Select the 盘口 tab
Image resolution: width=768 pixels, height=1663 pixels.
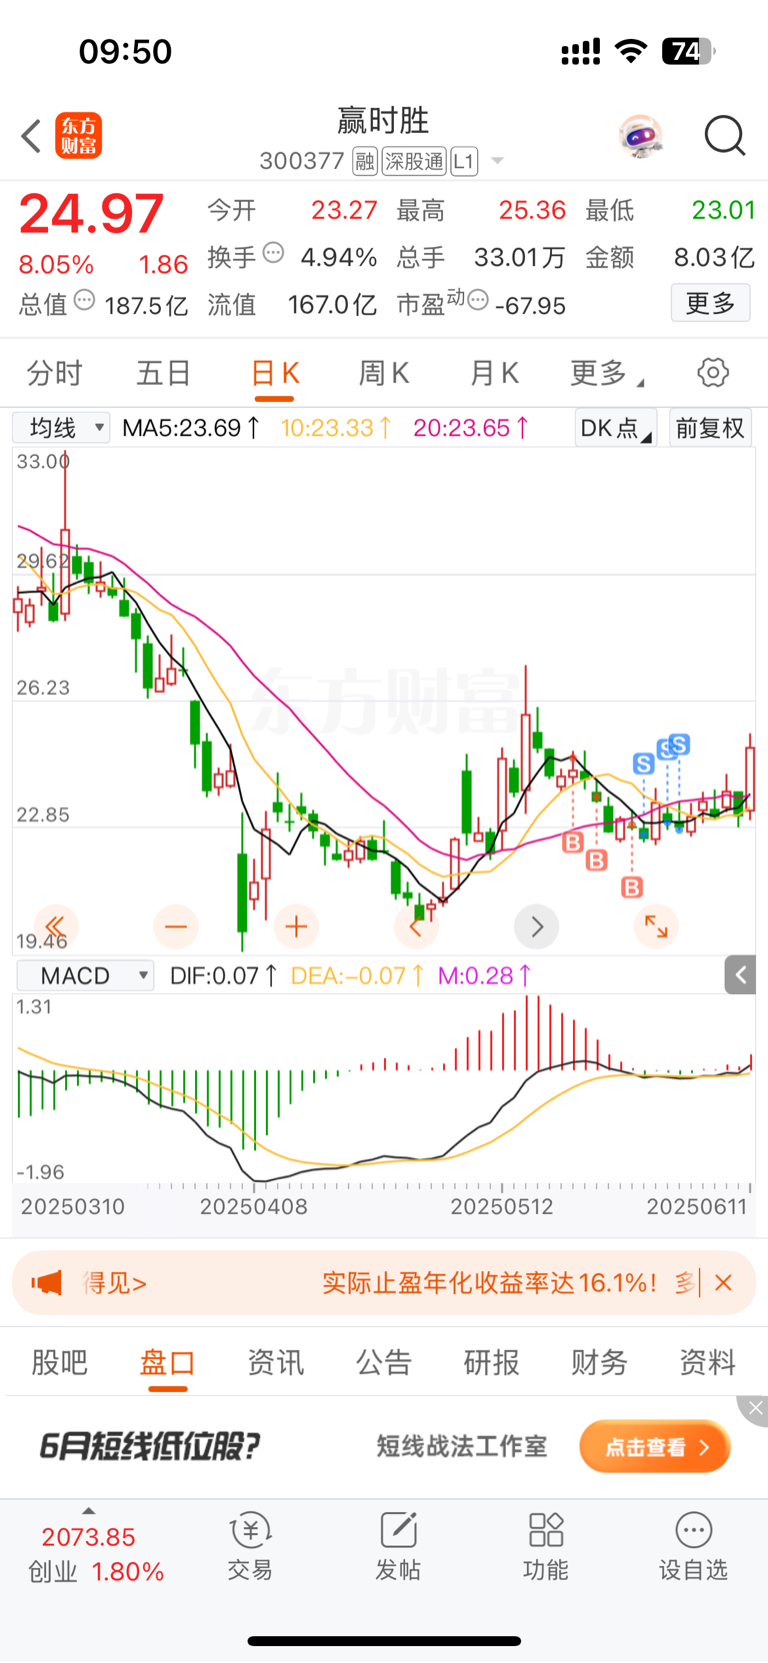(167, 1362)
